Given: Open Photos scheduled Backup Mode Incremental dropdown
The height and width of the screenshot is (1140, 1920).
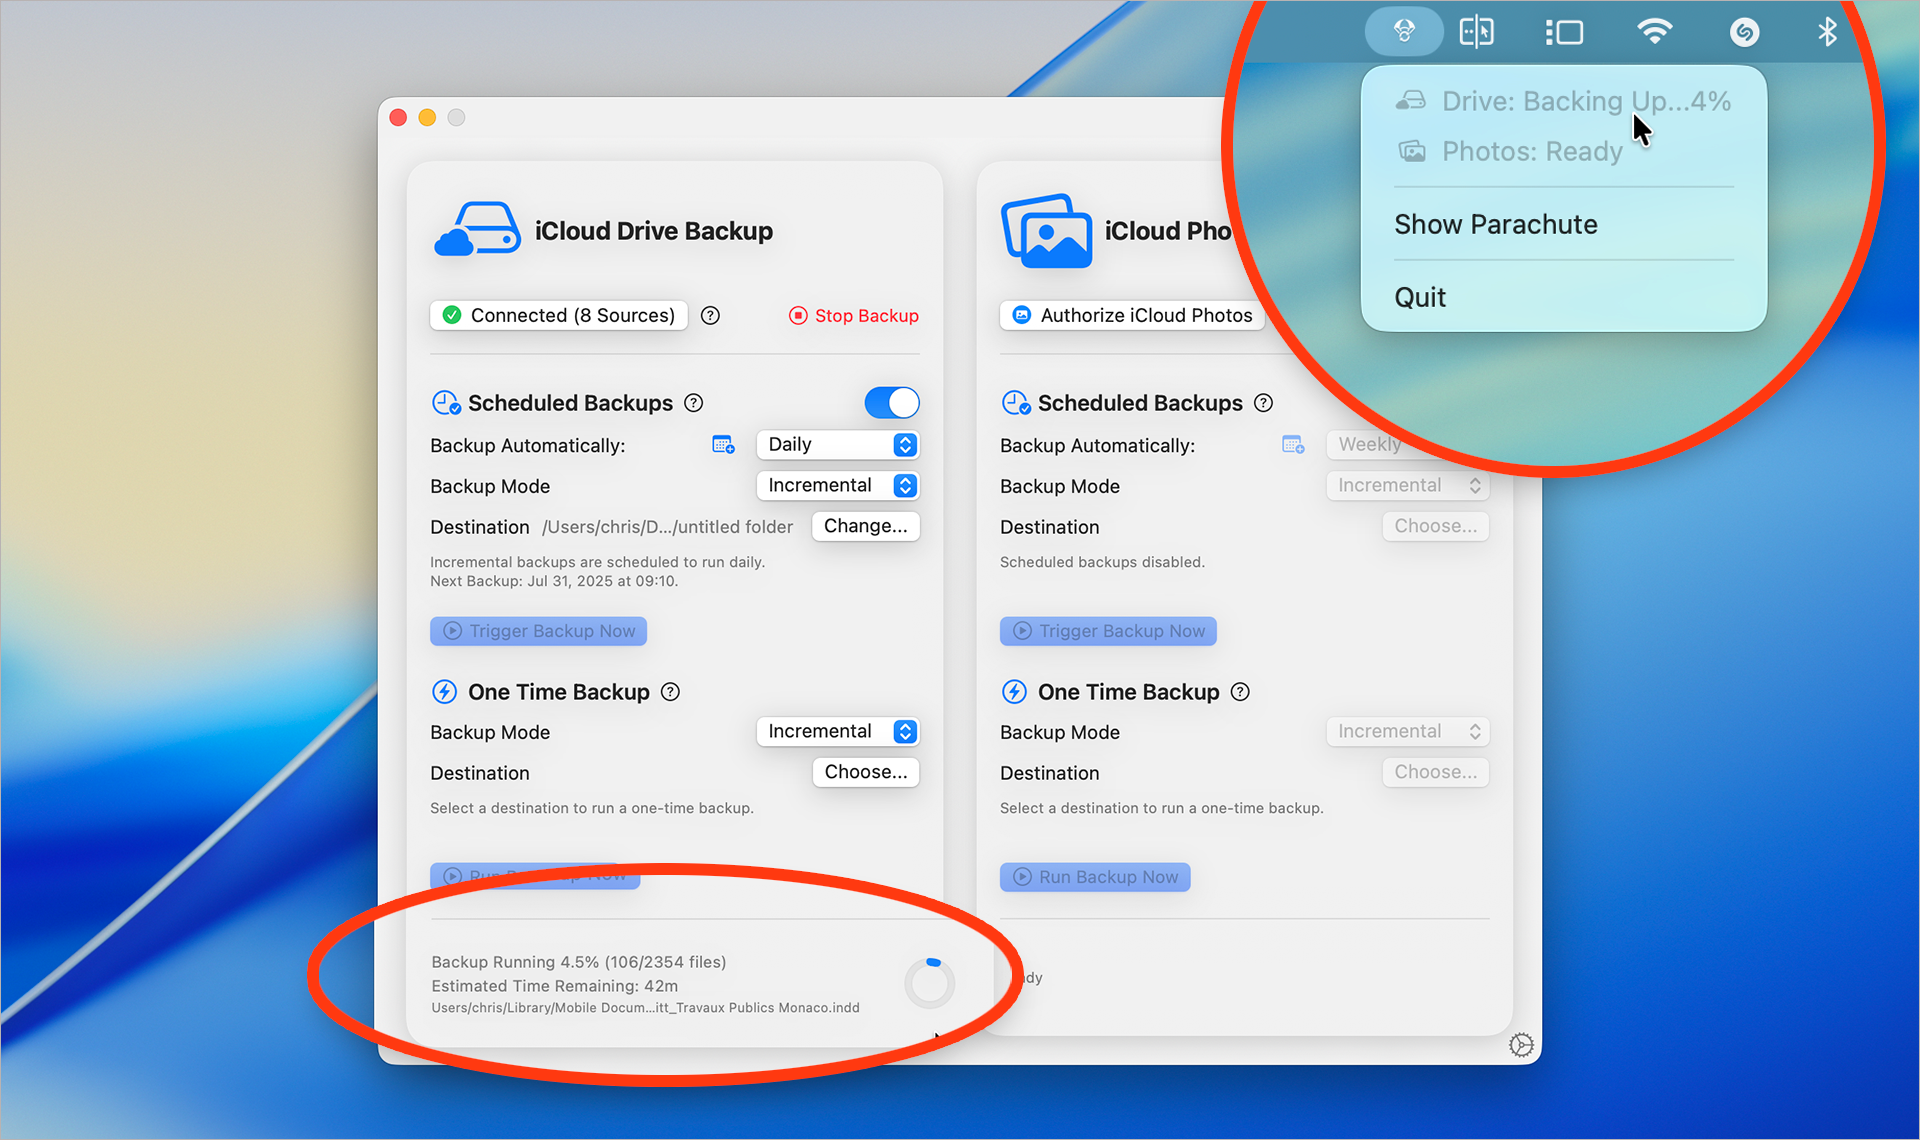Looking at the screenshot, I should [1408, 486].
